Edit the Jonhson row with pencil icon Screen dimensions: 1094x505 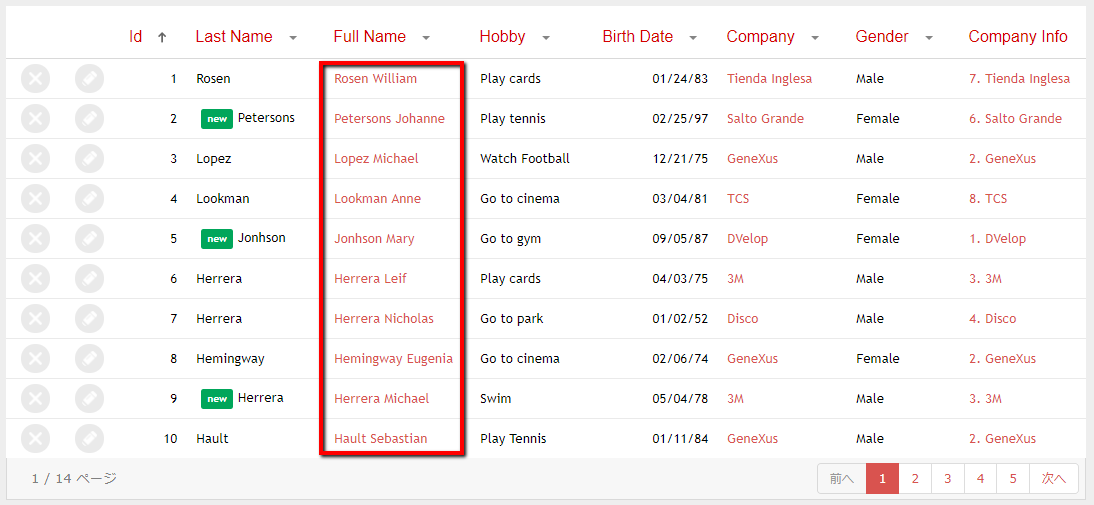pos(89,239)
